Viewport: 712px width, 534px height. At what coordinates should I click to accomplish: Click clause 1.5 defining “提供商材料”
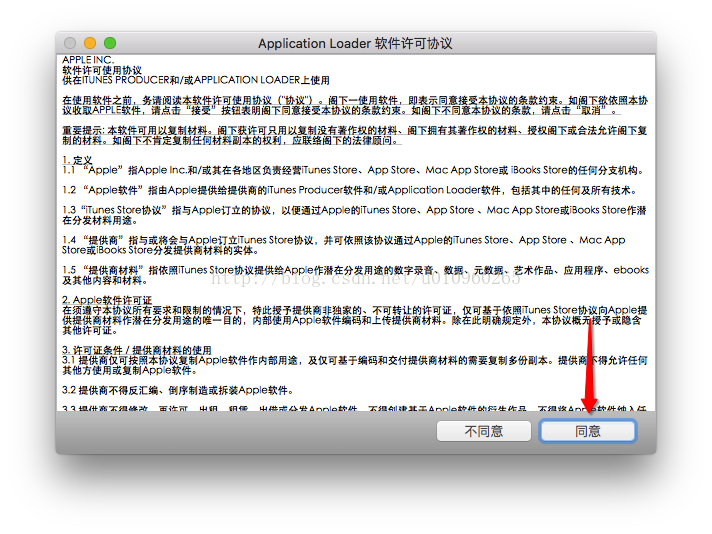coord(356,275)
